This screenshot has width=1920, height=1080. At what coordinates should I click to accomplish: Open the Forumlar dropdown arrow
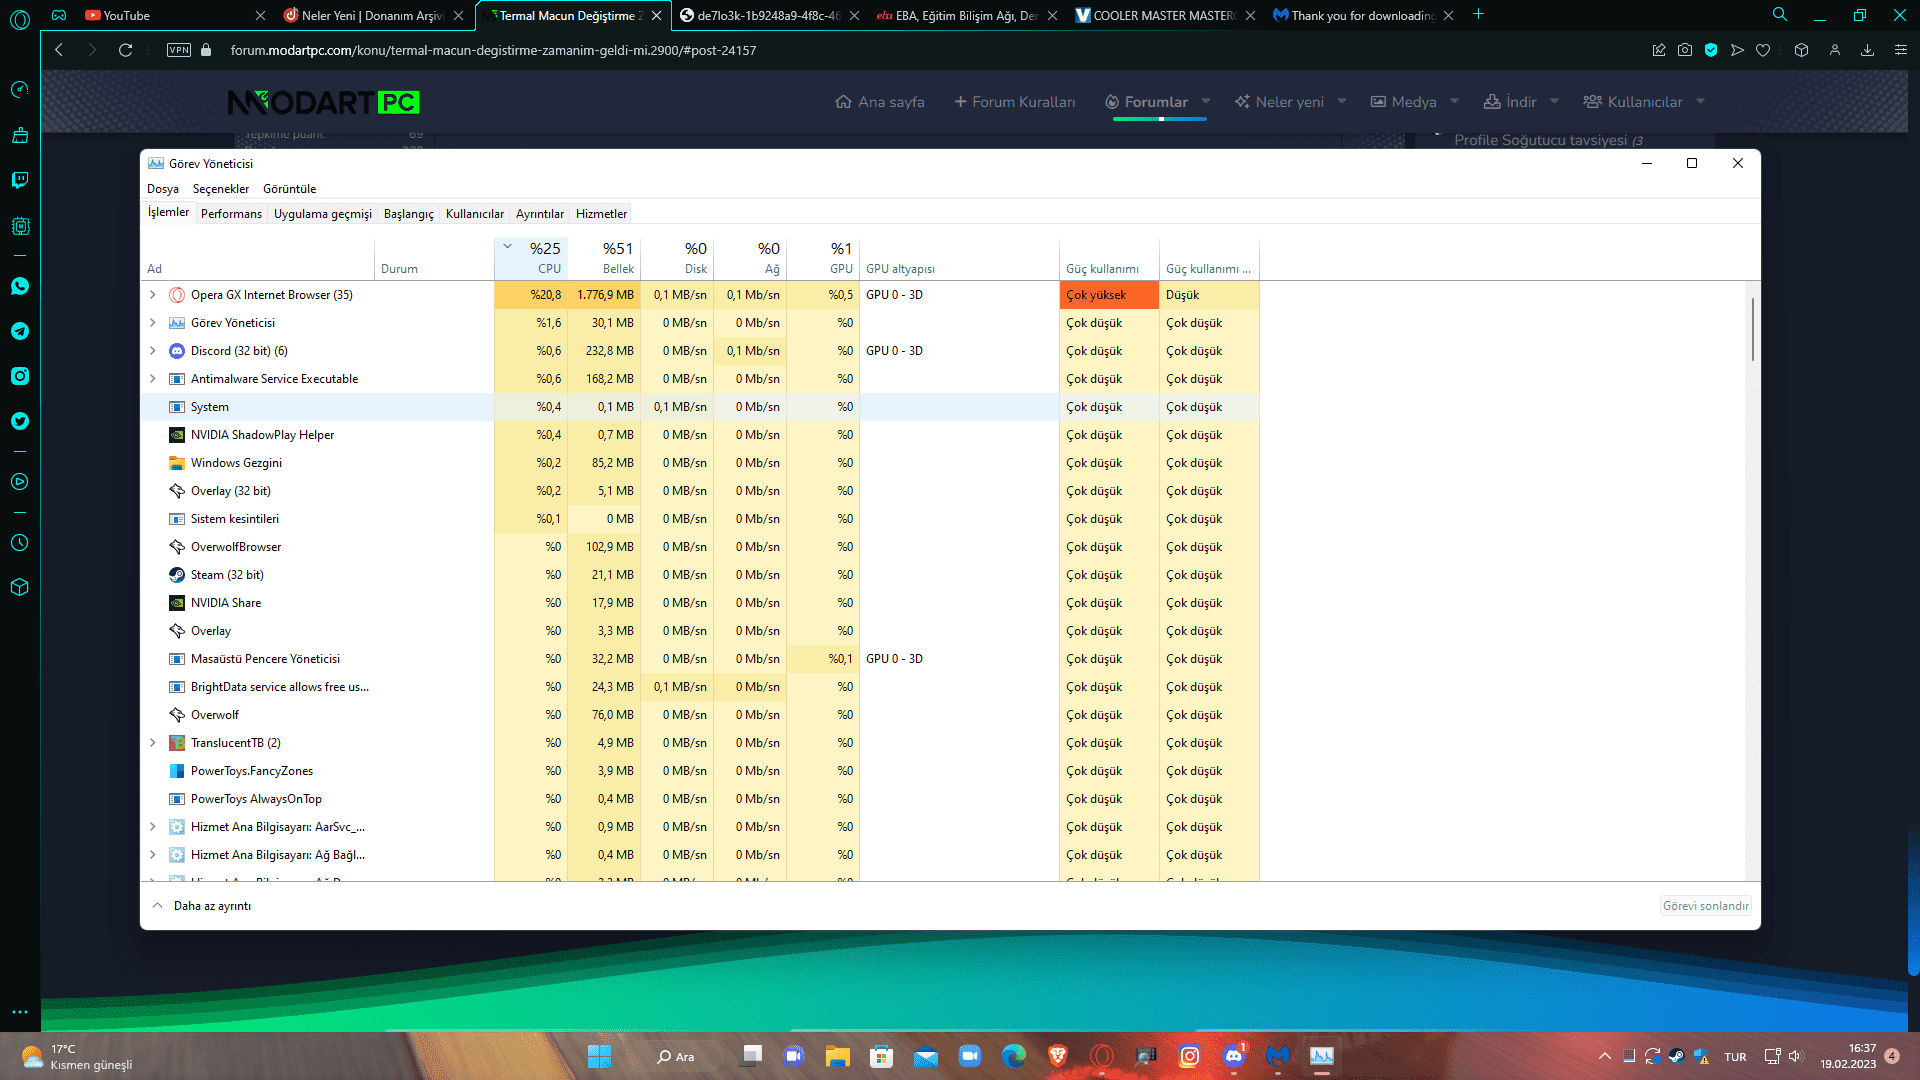1206,102
